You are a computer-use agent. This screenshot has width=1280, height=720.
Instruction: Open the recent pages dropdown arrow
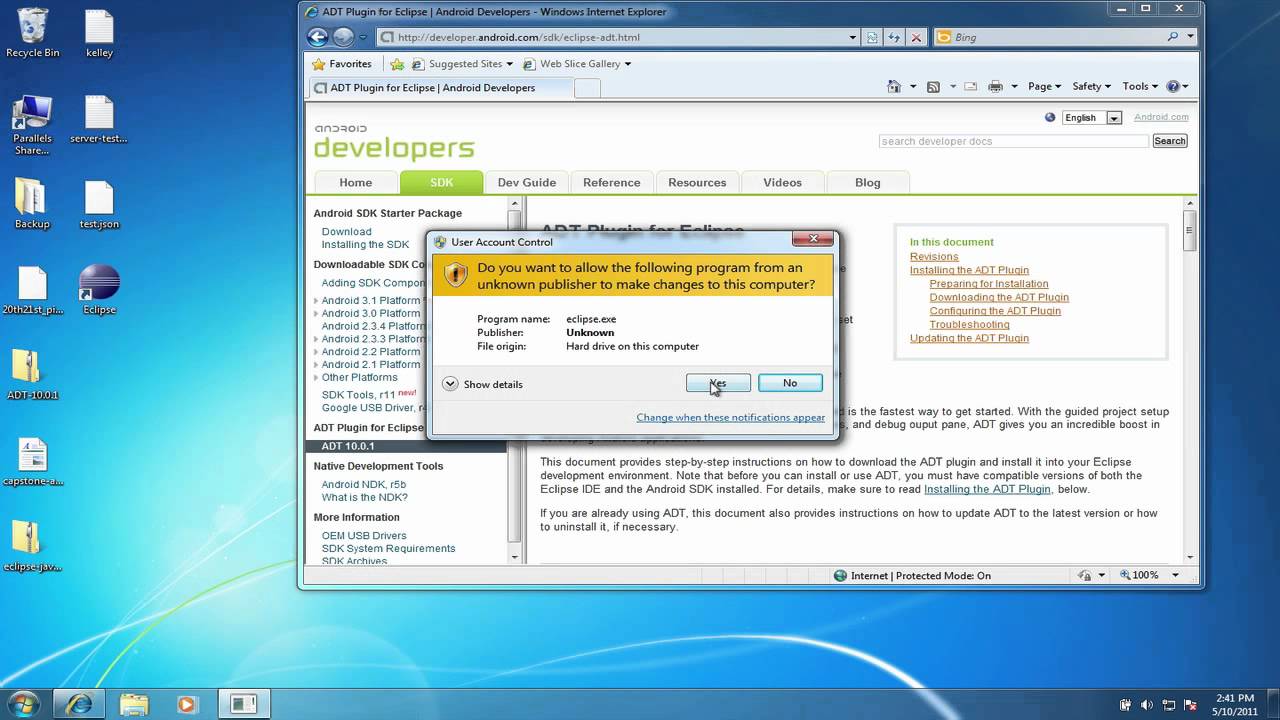tap(363, 38)
